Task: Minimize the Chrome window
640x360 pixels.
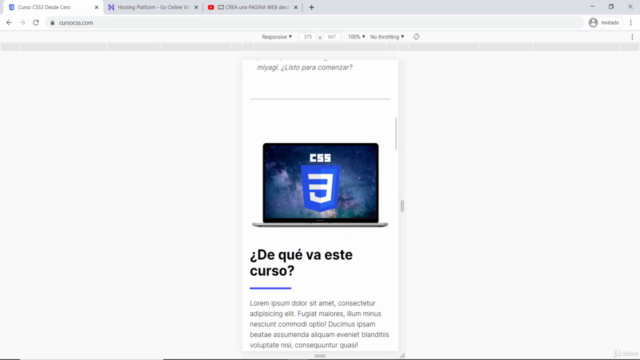Action: click(x=592, y=7)
